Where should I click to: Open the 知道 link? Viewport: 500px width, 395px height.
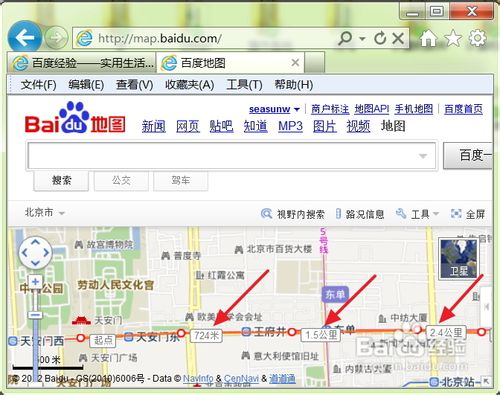point(255,127)
